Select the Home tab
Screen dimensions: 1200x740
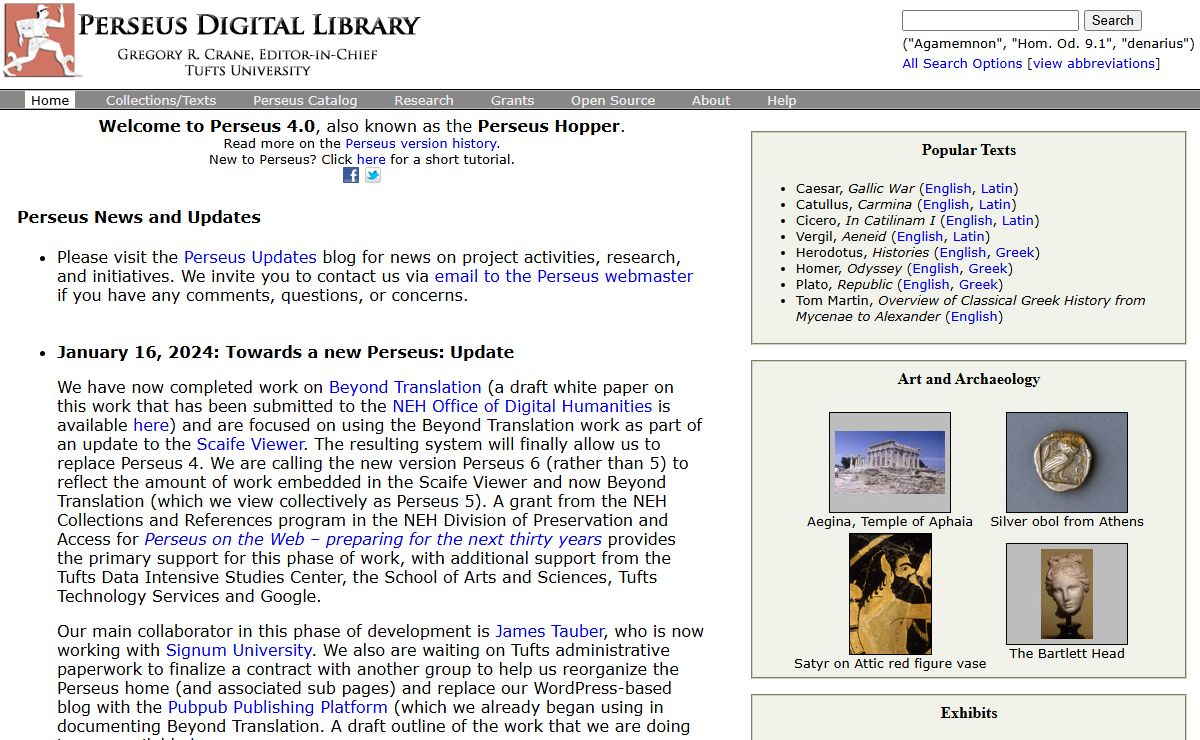coord(50,100)
